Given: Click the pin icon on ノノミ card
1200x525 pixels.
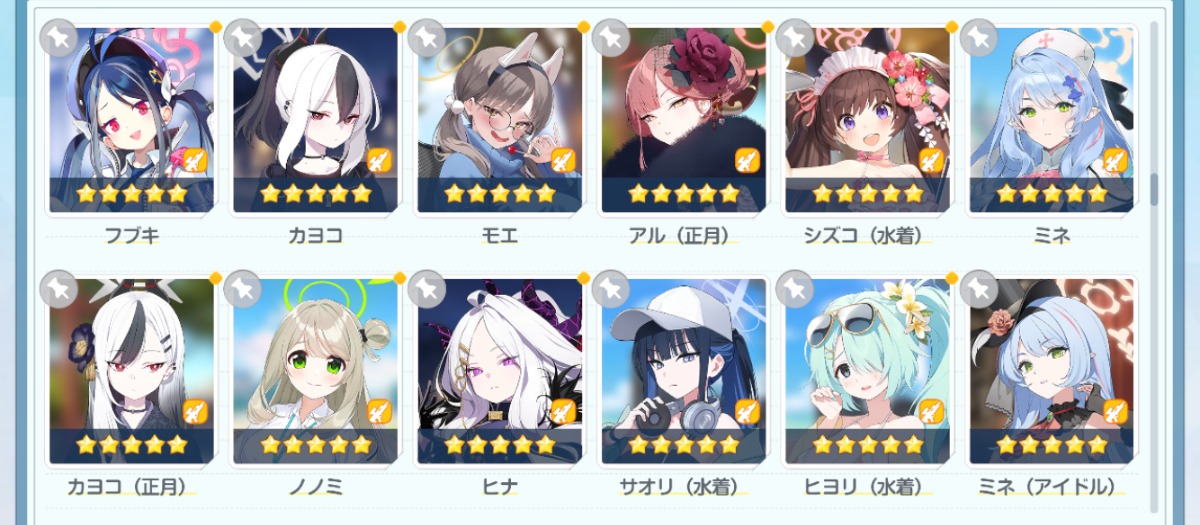Looking at the screenshot, I should pyautogui.click(x=242, y=290).
